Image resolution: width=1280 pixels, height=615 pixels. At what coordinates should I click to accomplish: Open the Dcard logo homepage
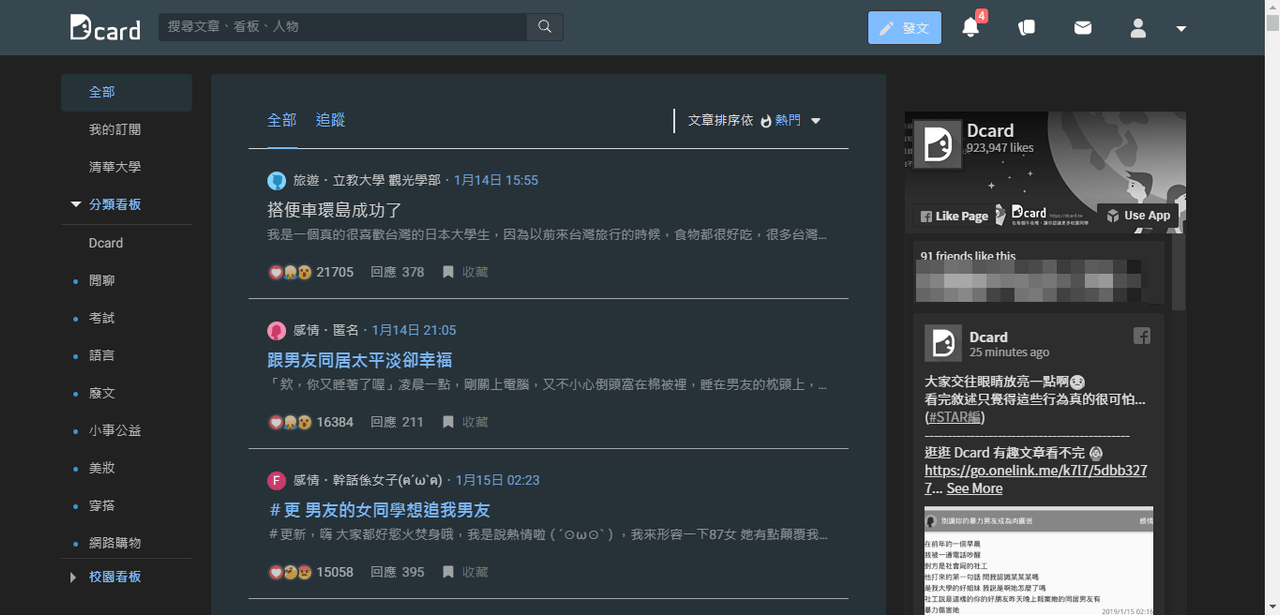tap(105, 27)
